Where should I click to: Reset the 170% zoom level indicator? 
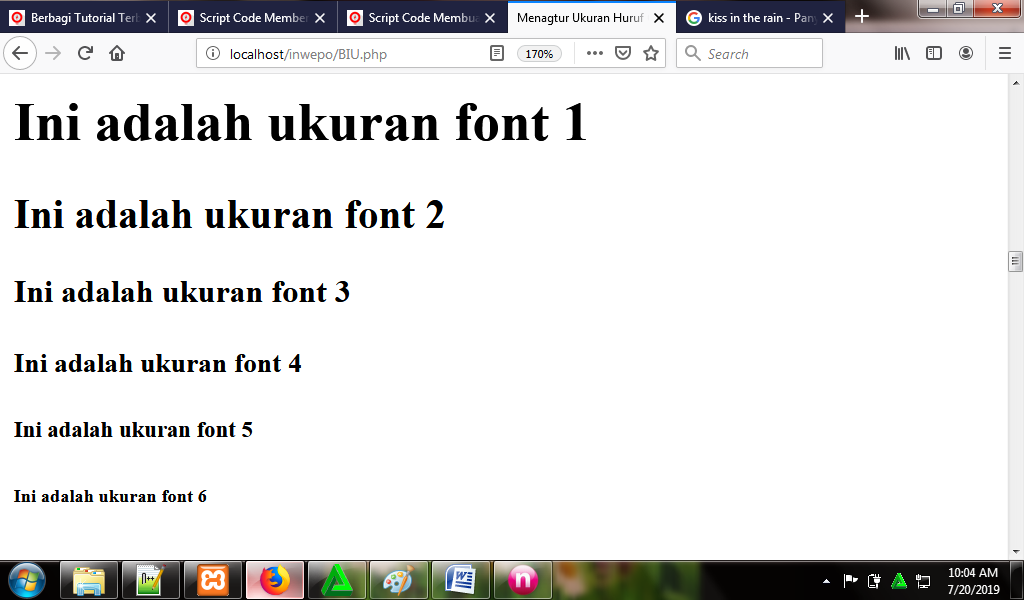tap(539, 54)
